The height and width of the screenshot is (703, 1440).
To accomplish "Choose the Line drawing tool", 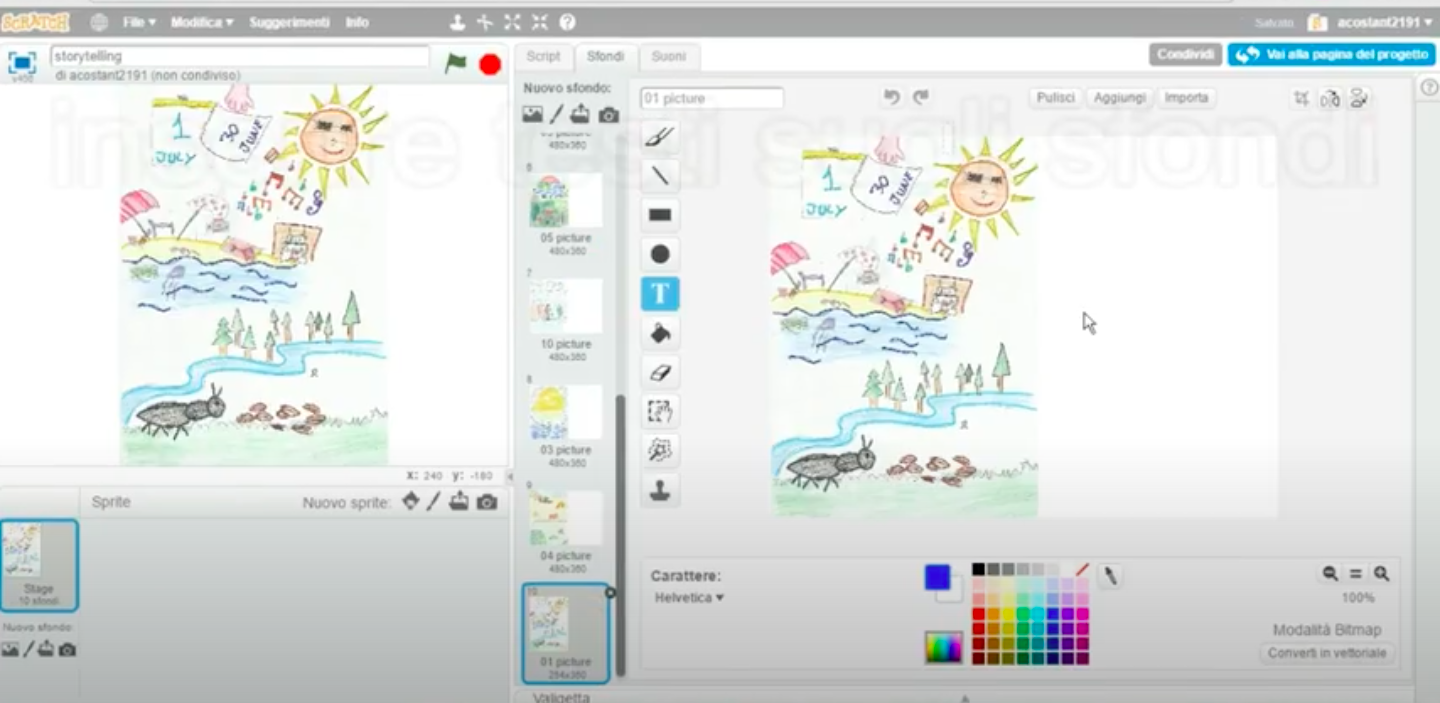I will coord(660,176).
